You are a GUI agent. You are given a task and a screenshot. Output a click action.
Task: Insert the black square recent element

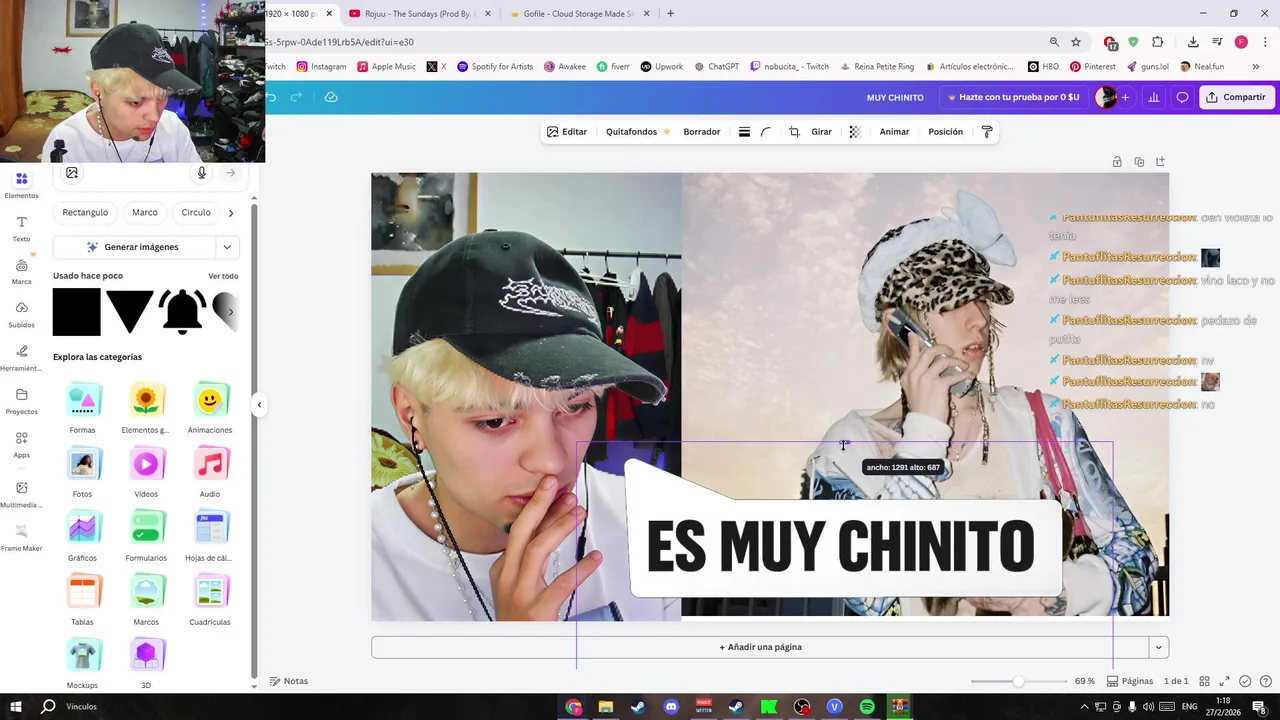(x=77, y=312)
